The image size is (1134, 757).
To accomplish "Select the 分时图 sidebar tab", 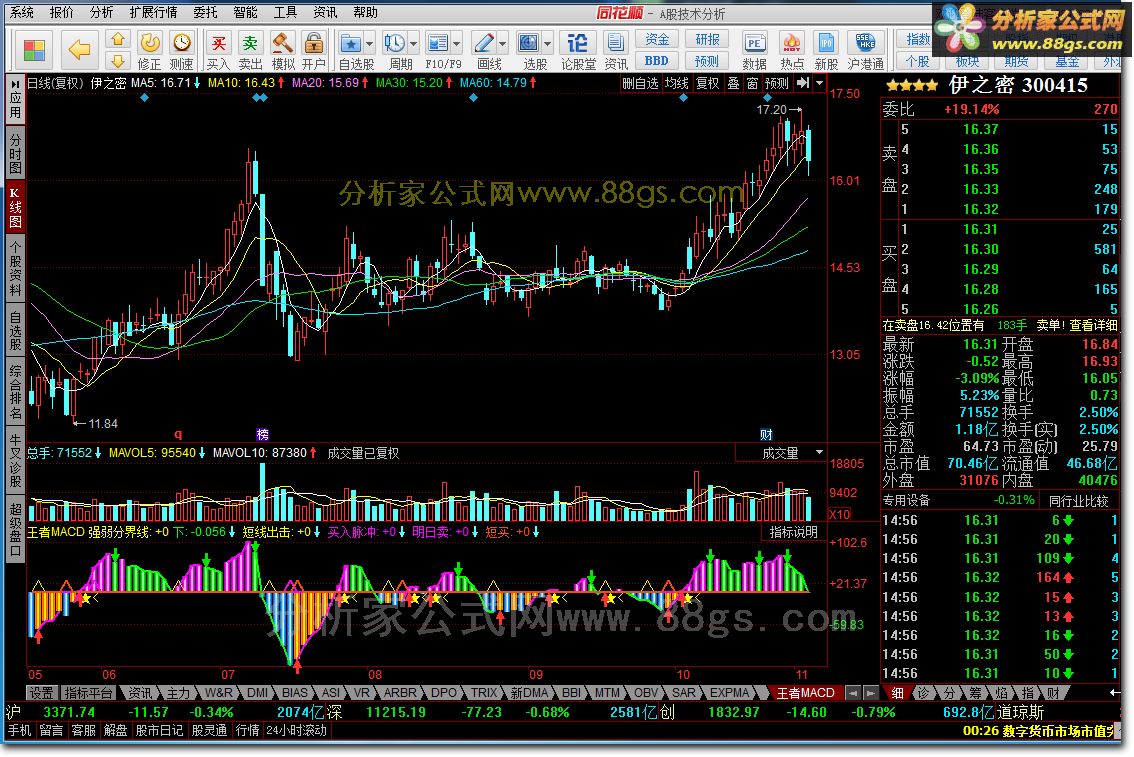I will pyautogui.click(x=15, y=153).
